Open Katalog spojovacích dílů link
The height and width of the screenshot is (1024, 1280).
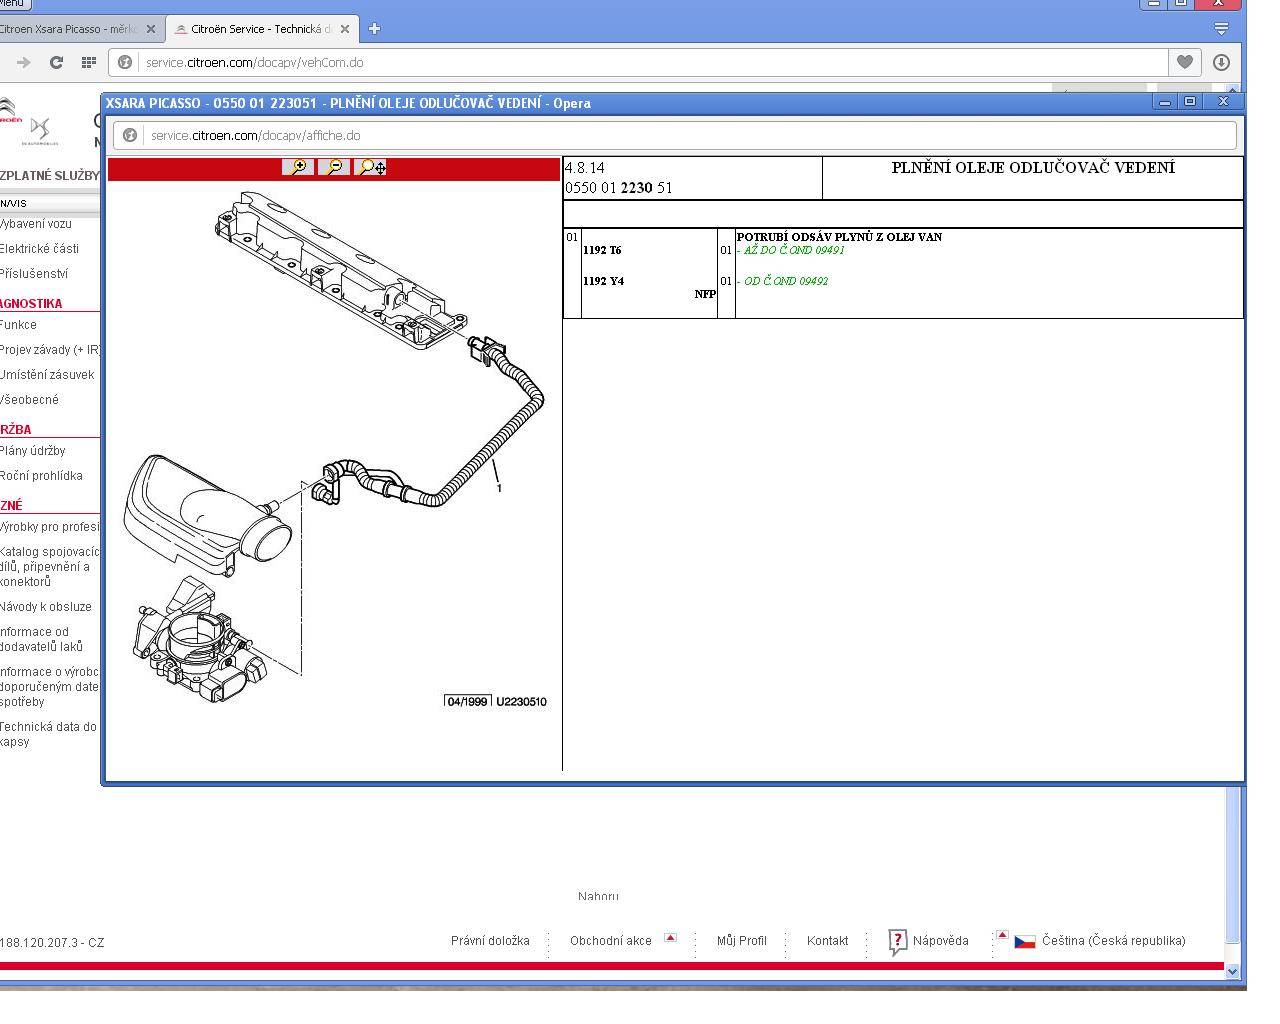click(x=50, y=567)
